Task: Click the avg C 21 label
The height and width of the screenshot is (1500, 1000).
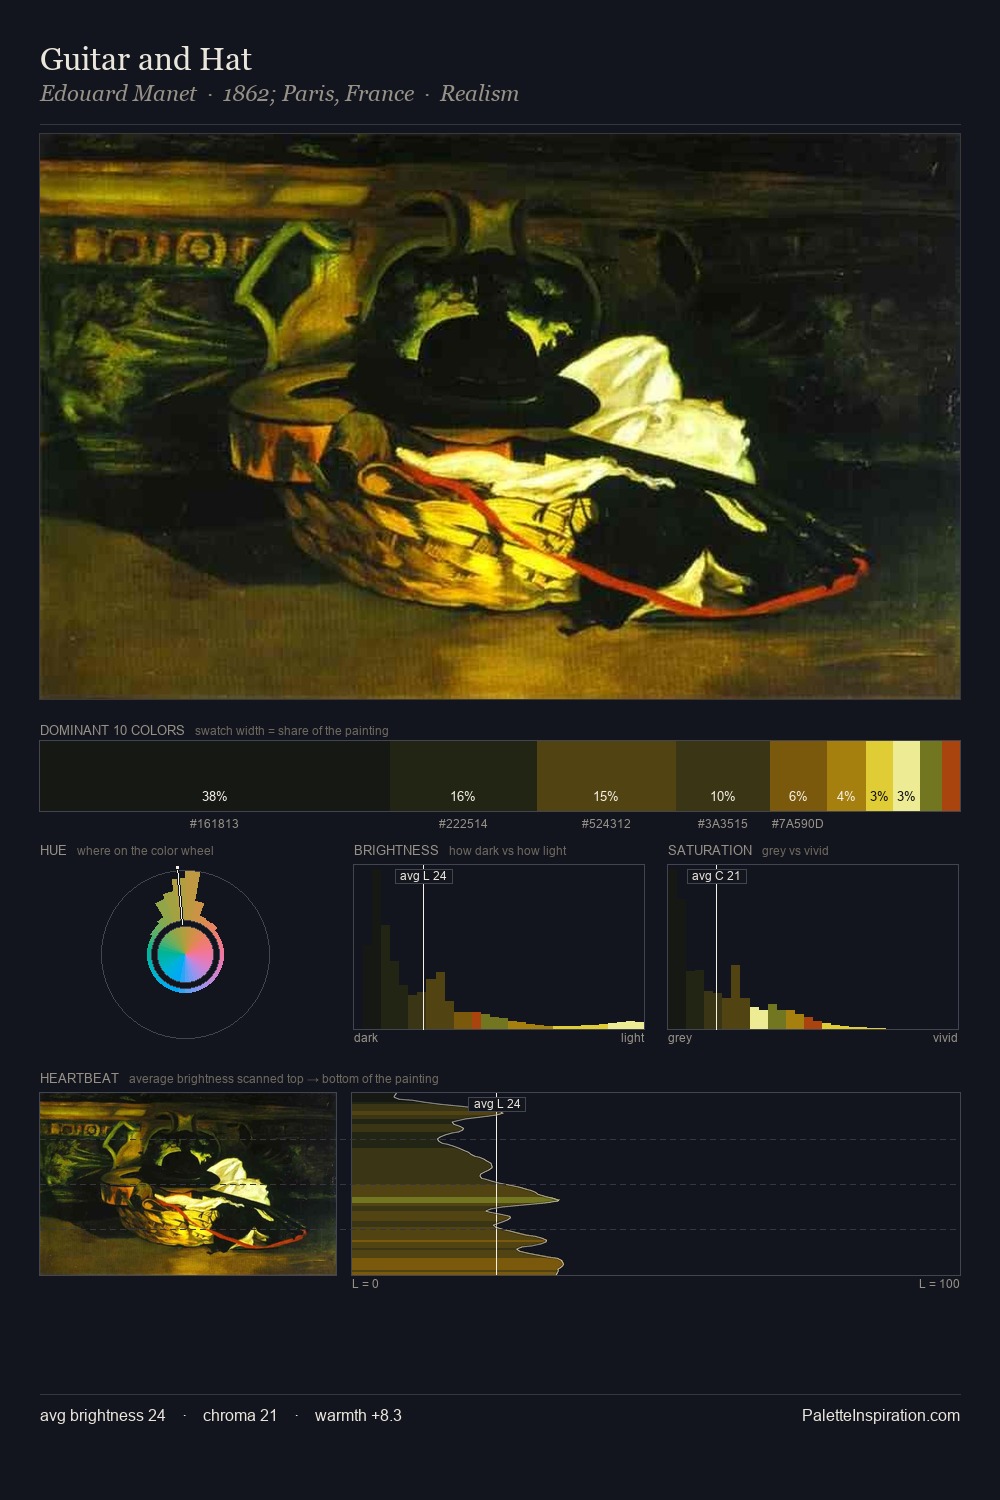Action: click(717, 876)
